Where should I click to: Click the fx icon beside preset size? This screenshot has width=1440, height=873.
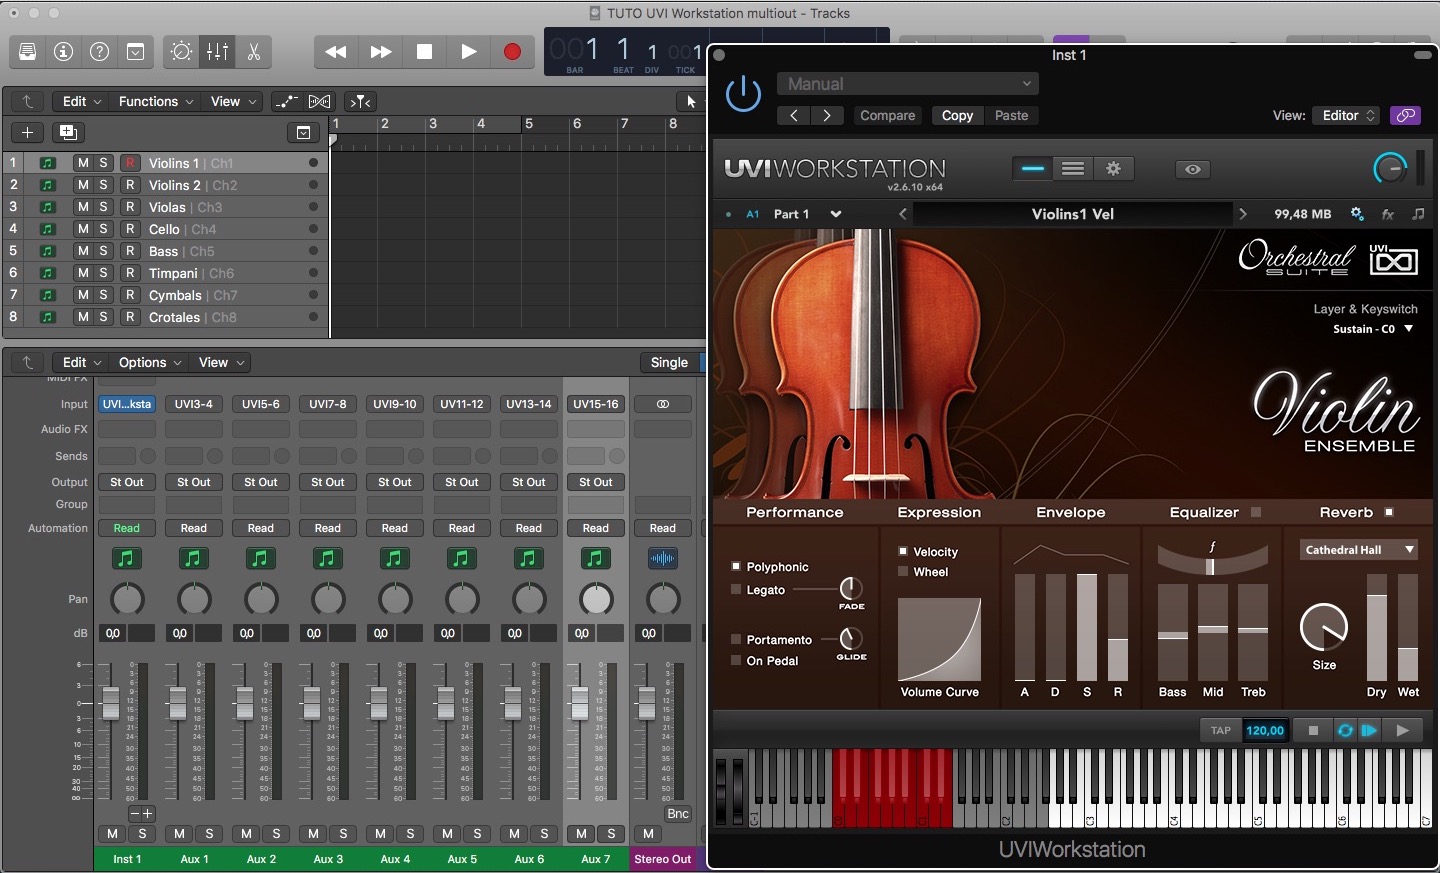tap(1388, 214)
